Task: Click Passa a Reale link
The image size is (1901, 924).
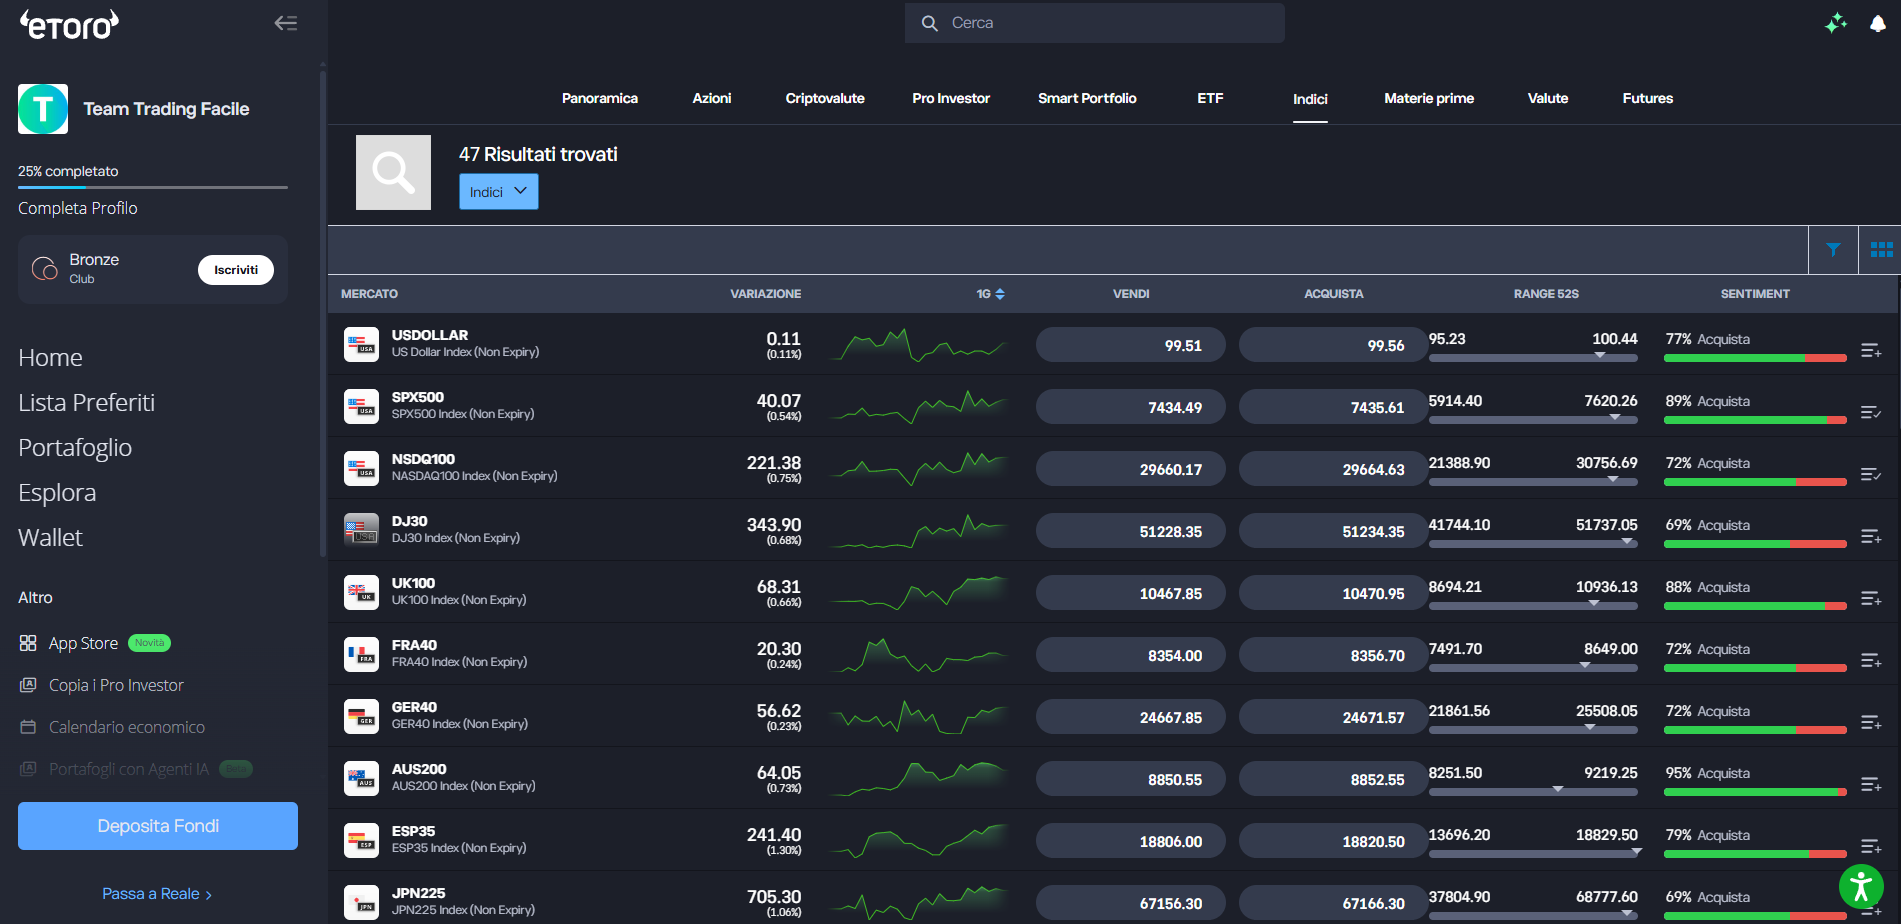Action: click(x=157, y=894)
